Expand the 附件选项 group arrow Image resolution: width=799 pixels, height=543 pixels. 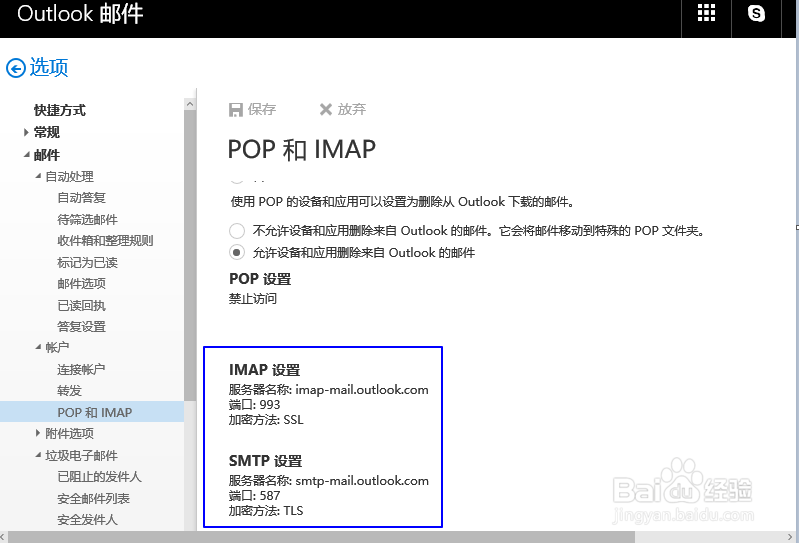tap(38, 433)
